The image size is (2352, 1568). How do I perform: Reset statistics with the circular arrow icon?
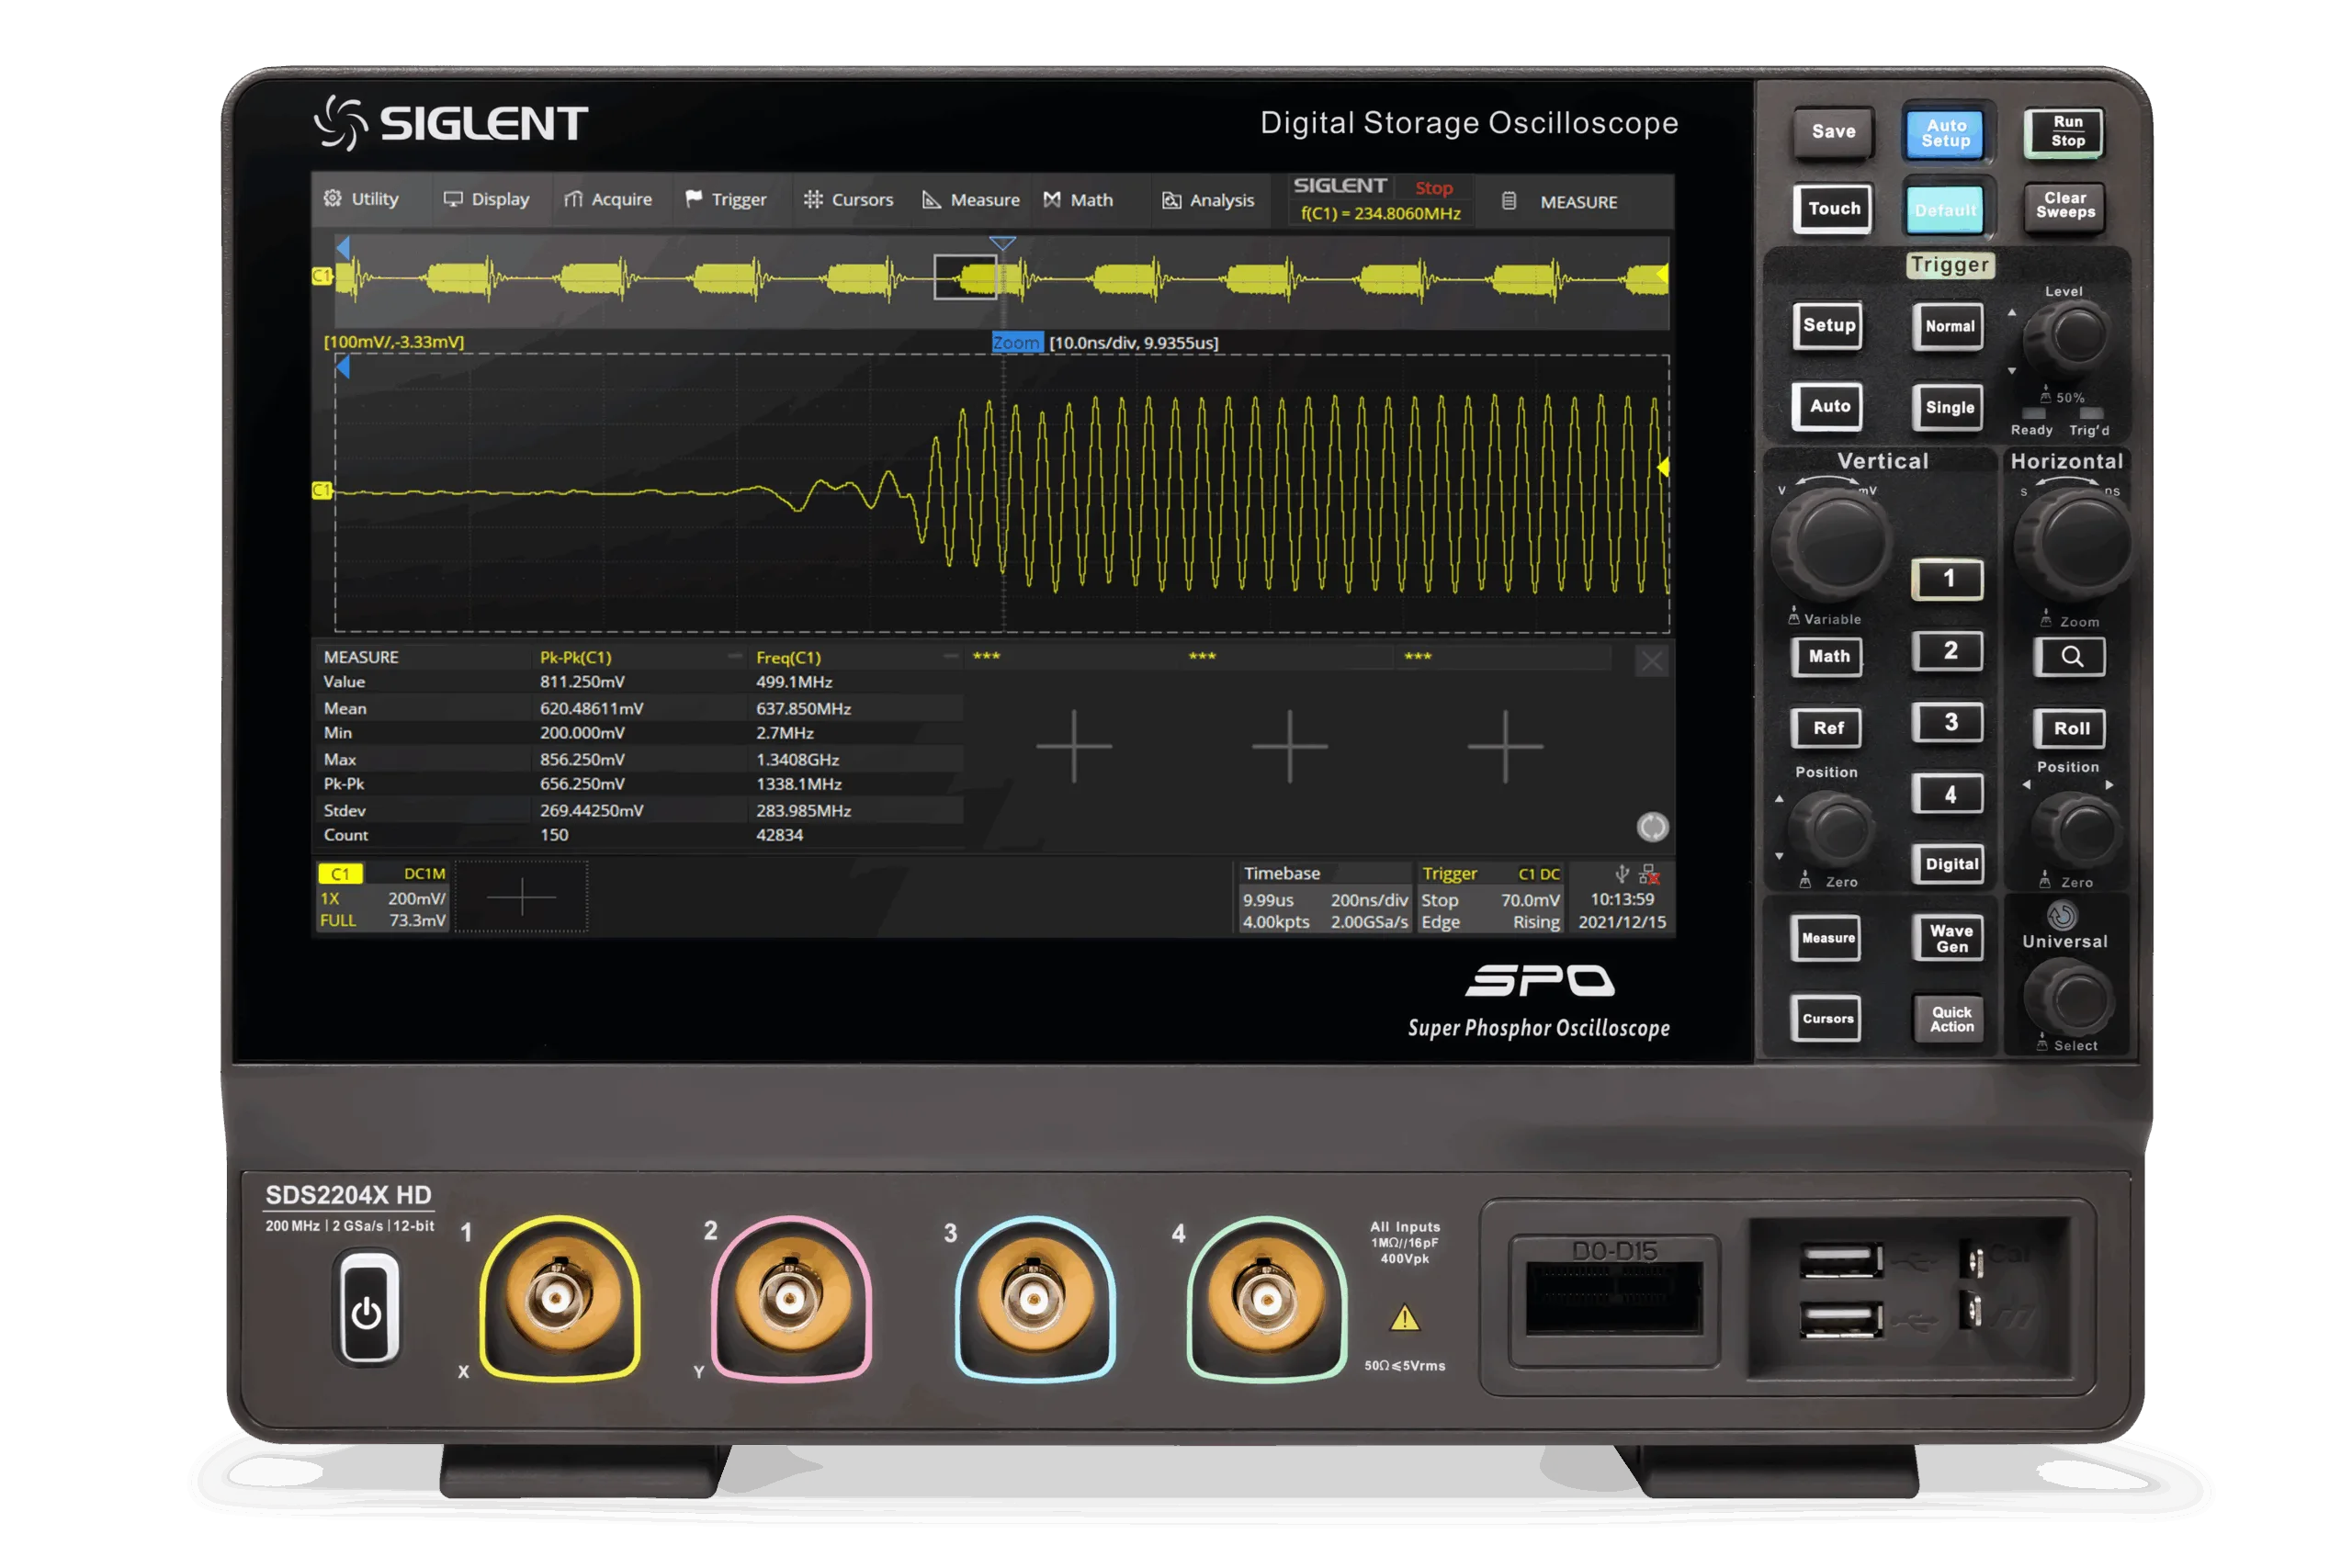pyautogui.click(x=1652, y=829)
